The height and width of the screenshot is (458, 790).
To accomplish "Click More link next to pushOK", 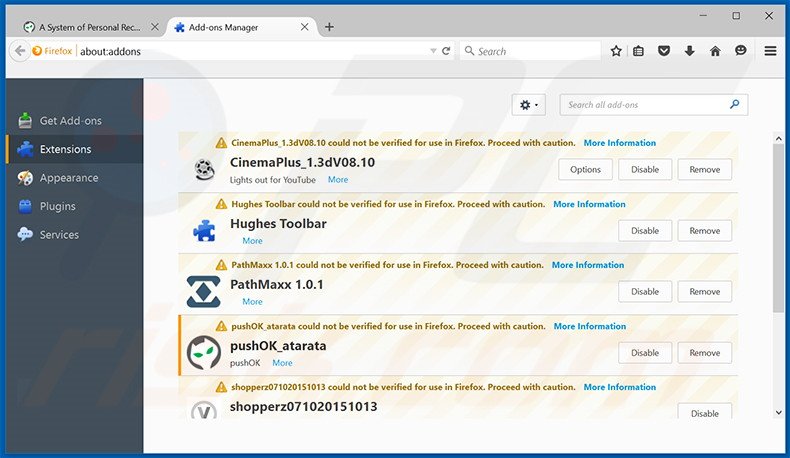I will click(x=282, y=363).
